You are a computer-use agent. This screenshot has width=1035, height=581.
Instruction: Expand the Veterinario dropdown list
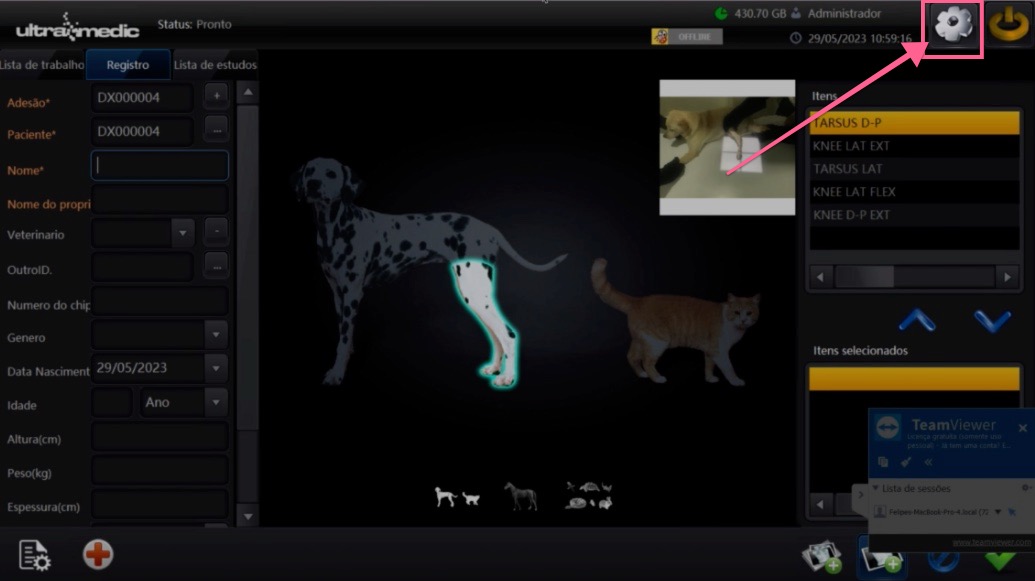point(181,232)
